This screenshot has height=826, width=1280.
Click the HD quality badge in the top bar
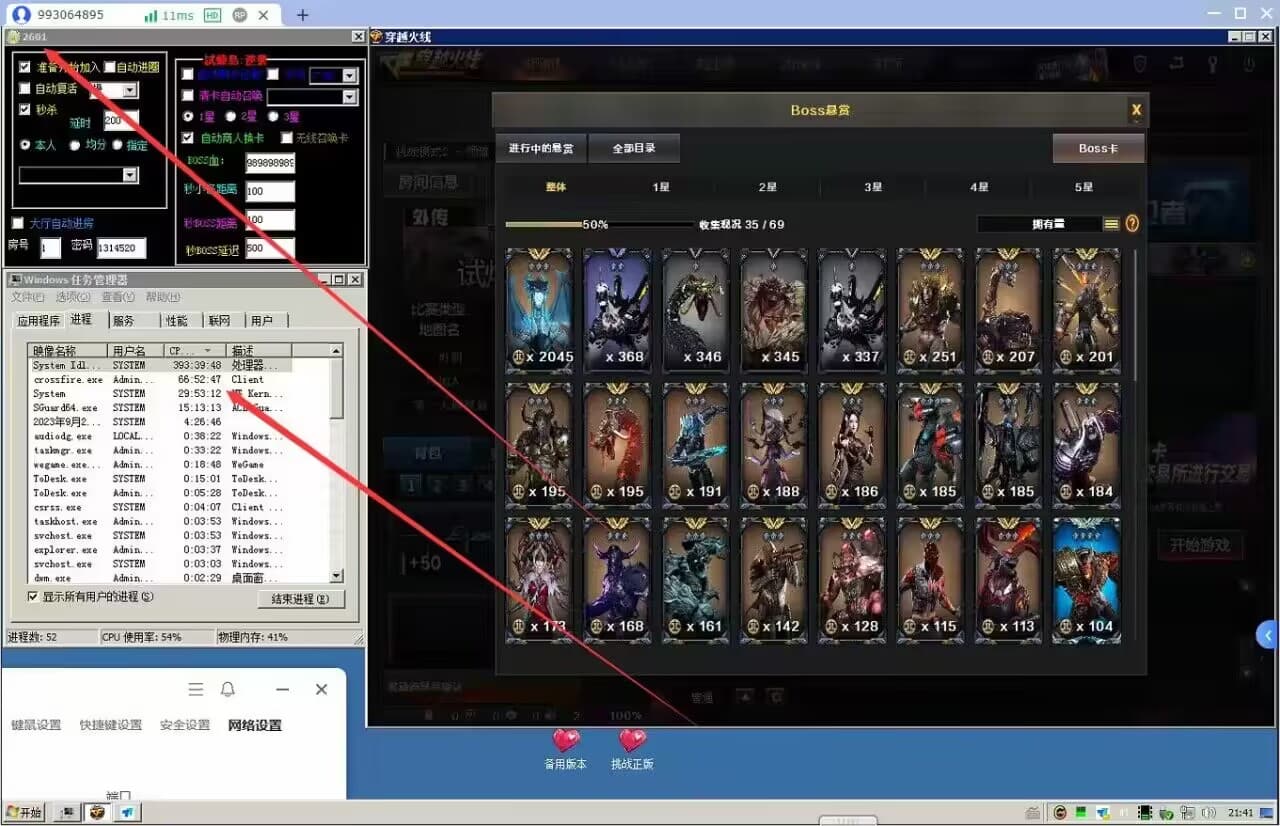click(212, 15)
